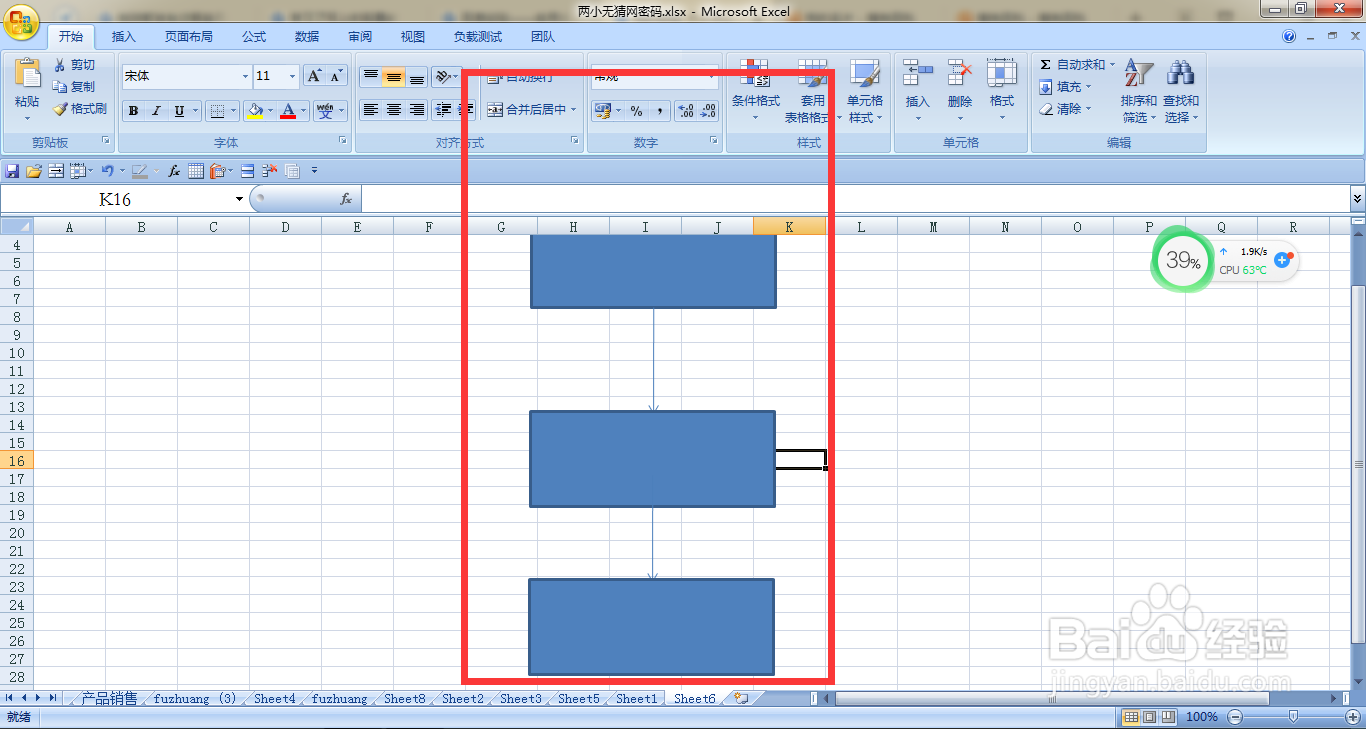Screen dimensions: 1366x729
Task: Click the comma style button
Action: click(660, 111)
